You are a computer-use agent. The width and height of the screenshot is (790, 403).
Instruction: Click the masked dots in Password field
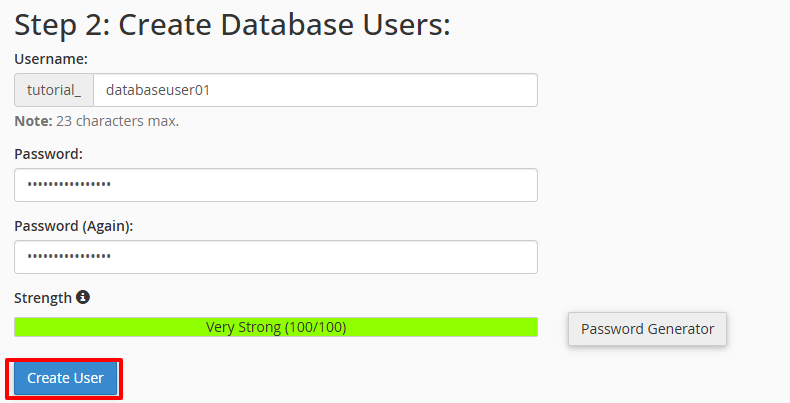pos(69,184)
